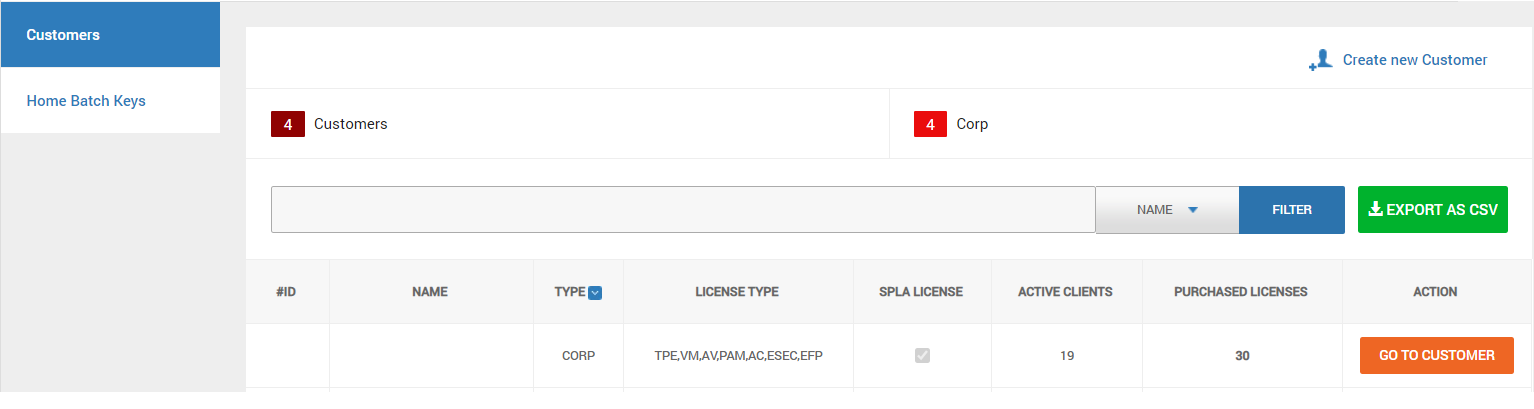The height and width of the screenshot is (409, 1534).
Task: Click the TPE,VM,AV,PAM,AC,ESEC,EFP license cell
Action: click(x=738, y=355)
